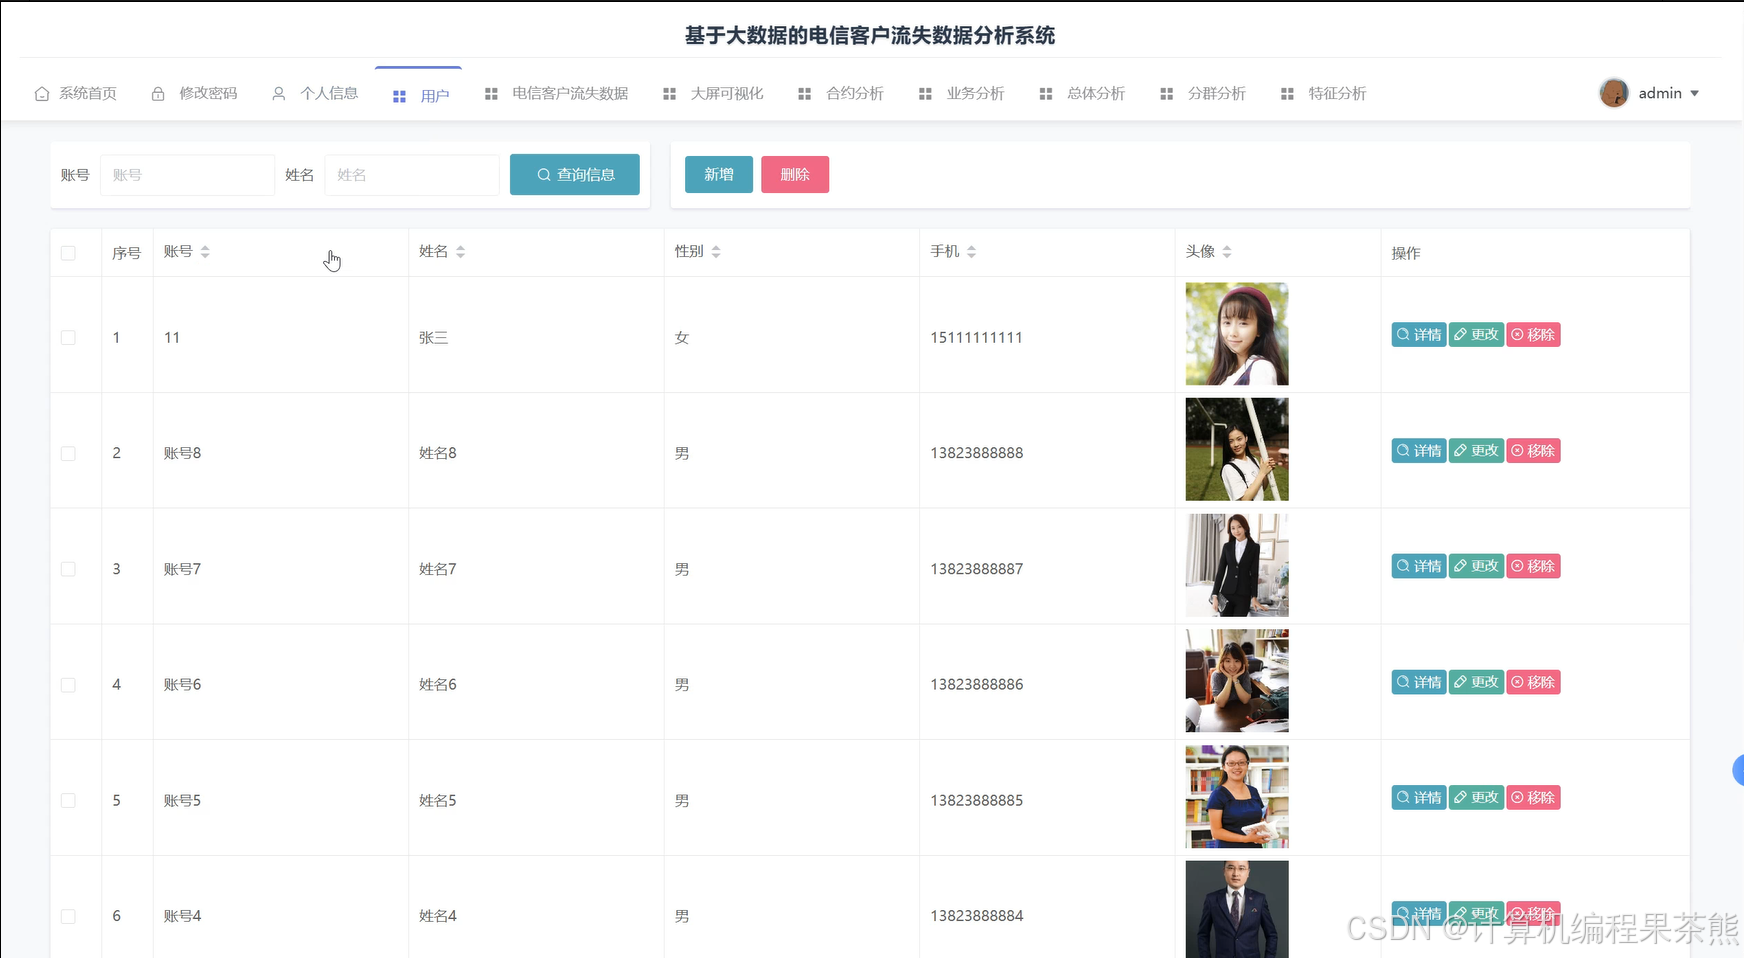View 详情 for 账号6
The image size is (1744, 958).
[1419, 682]
